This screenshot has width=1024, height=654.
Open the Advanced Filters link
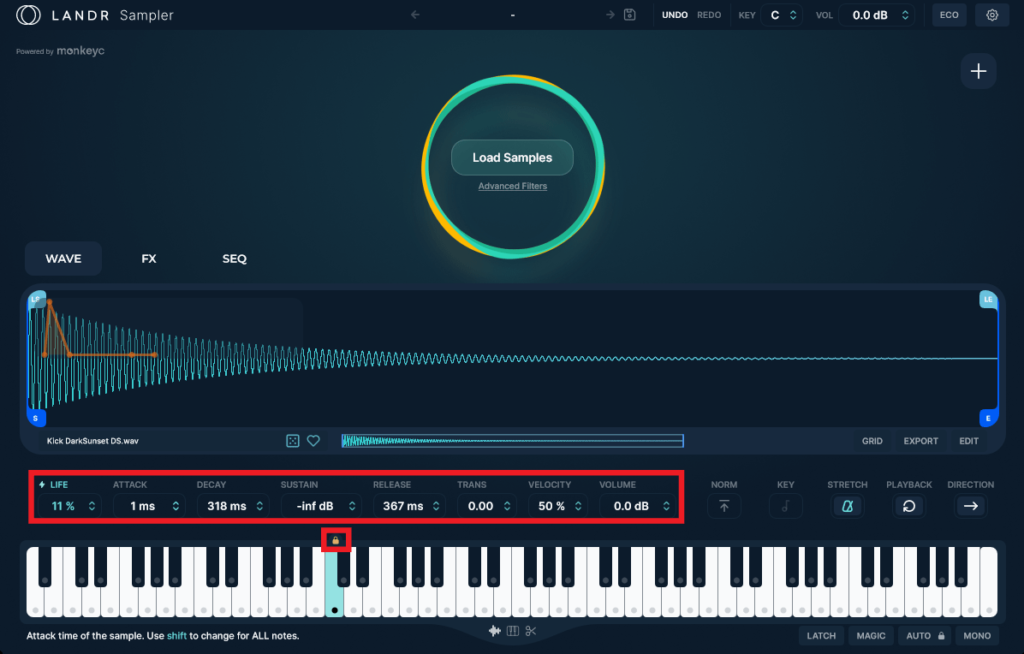point(513,186)
